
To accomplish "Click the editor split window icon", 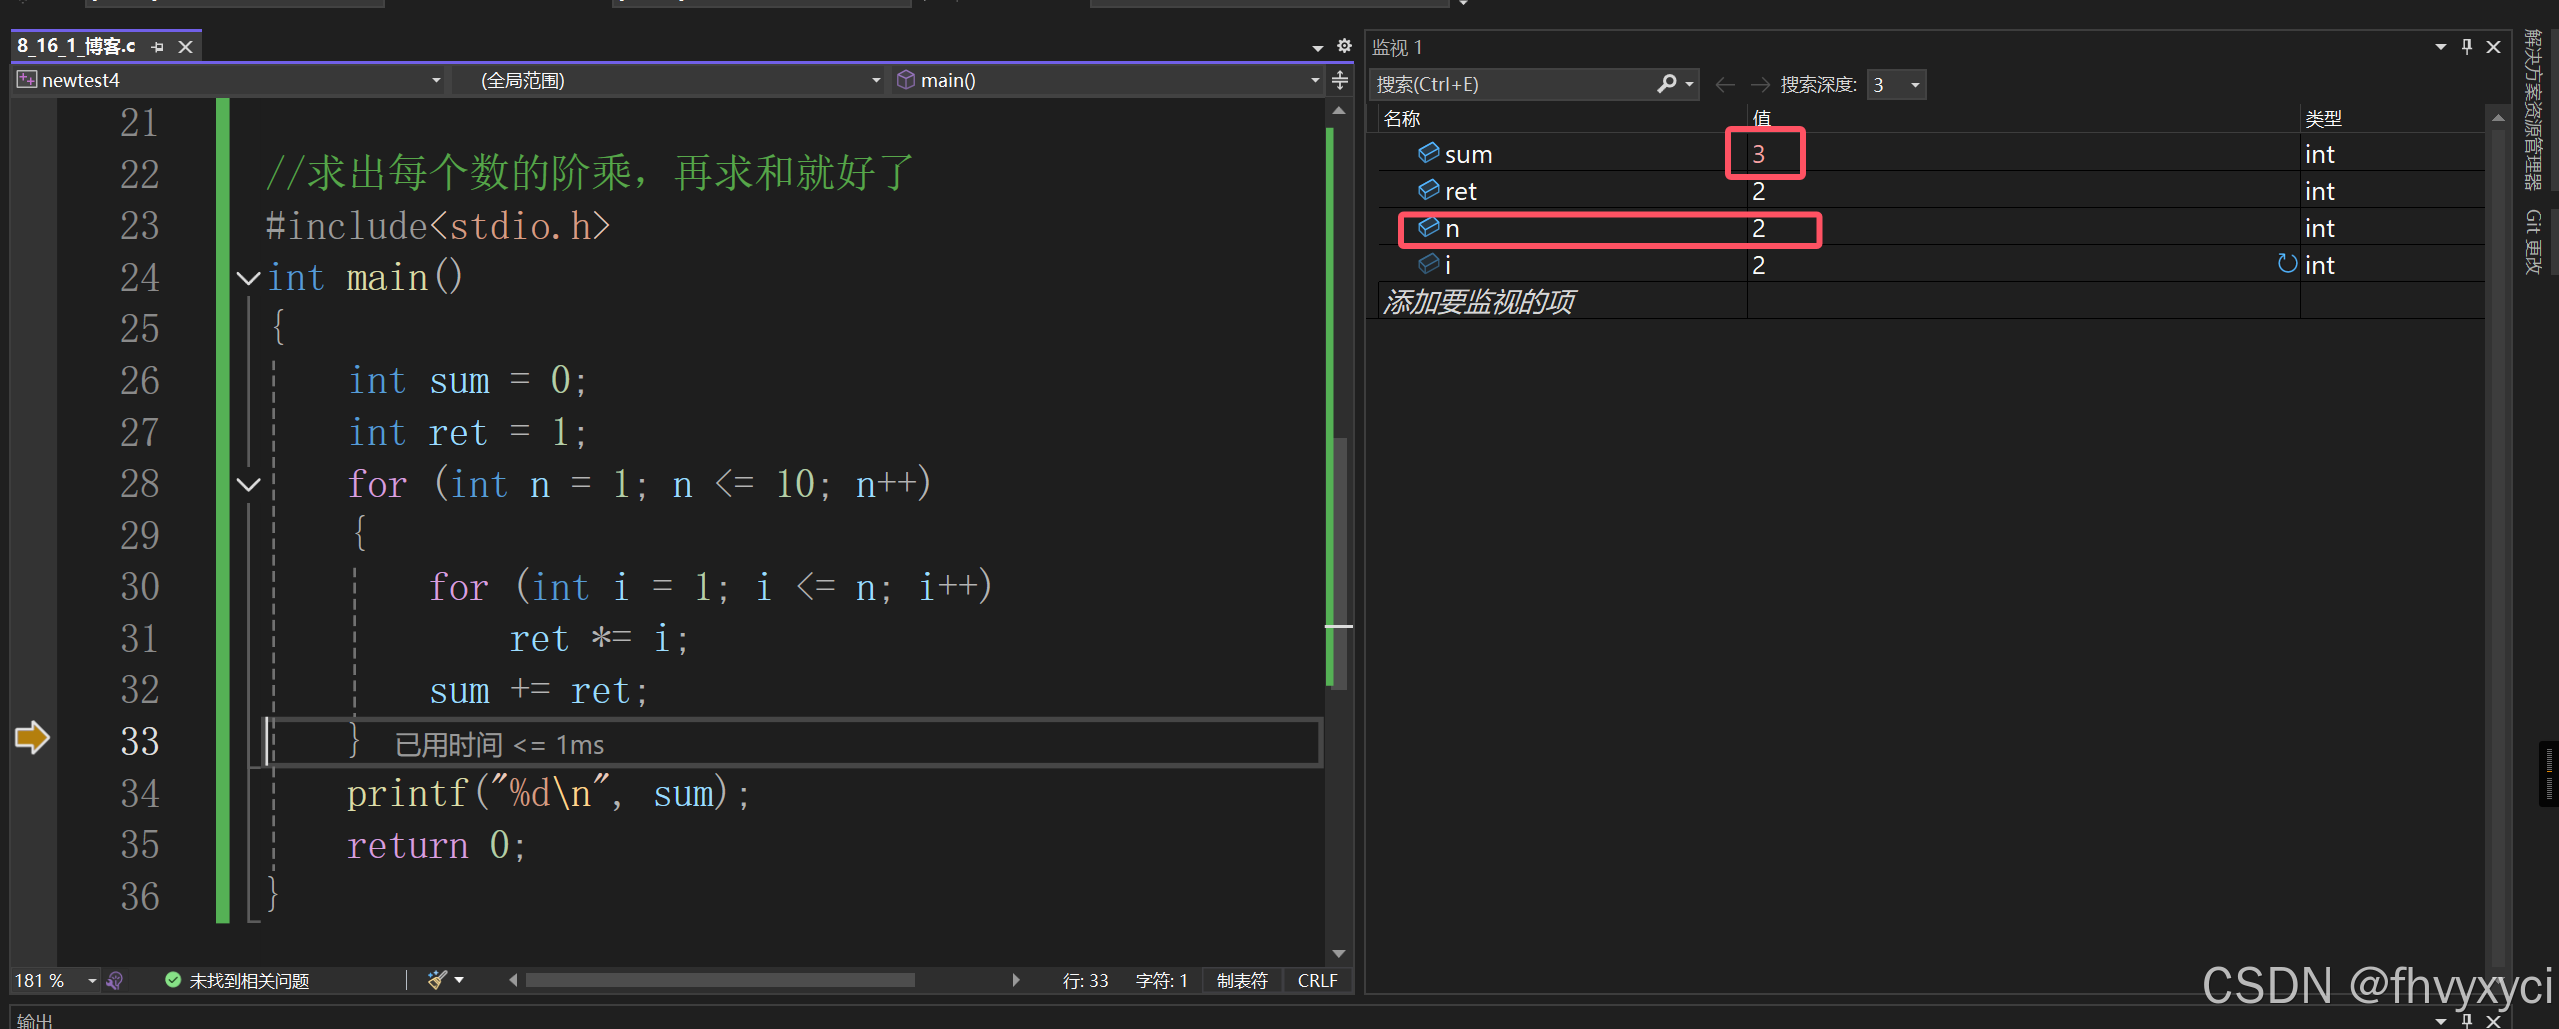I will click(x=1340, y=80).
